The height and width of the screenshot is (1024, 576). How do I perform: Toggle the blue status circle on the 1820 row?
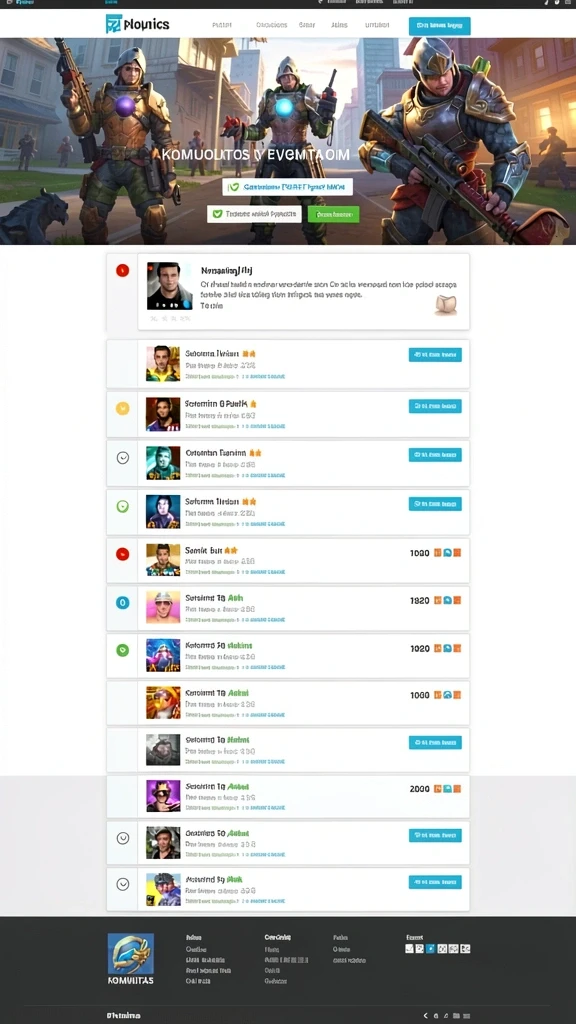[122, 602]
